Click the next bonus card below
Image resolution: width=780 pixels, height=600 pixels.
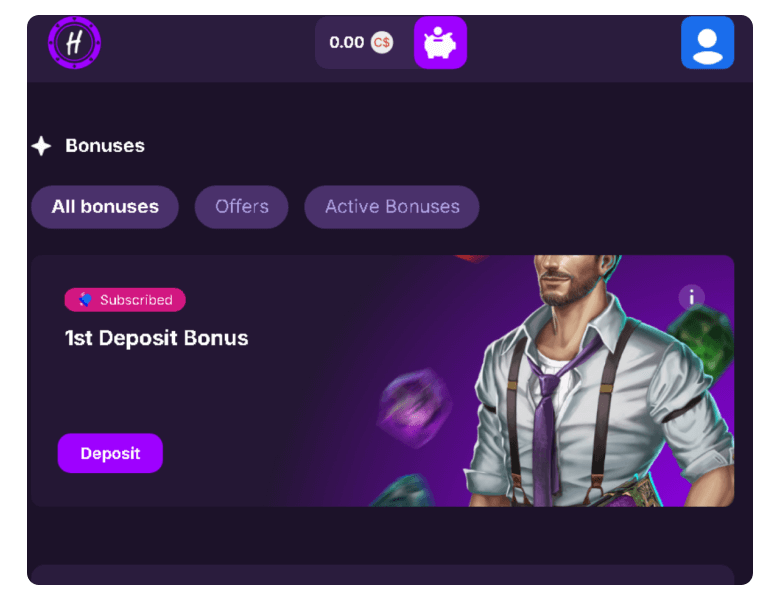(383, 575)
